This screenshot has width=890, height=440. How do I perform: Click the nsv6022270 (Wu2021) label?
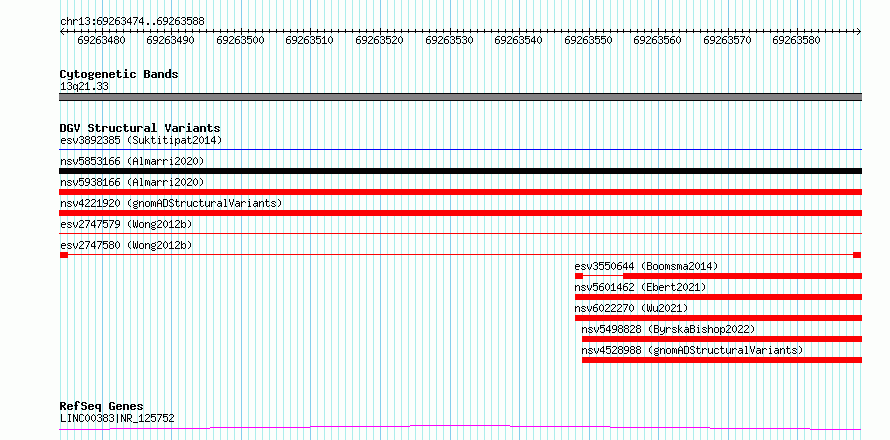tap(631, 308)
